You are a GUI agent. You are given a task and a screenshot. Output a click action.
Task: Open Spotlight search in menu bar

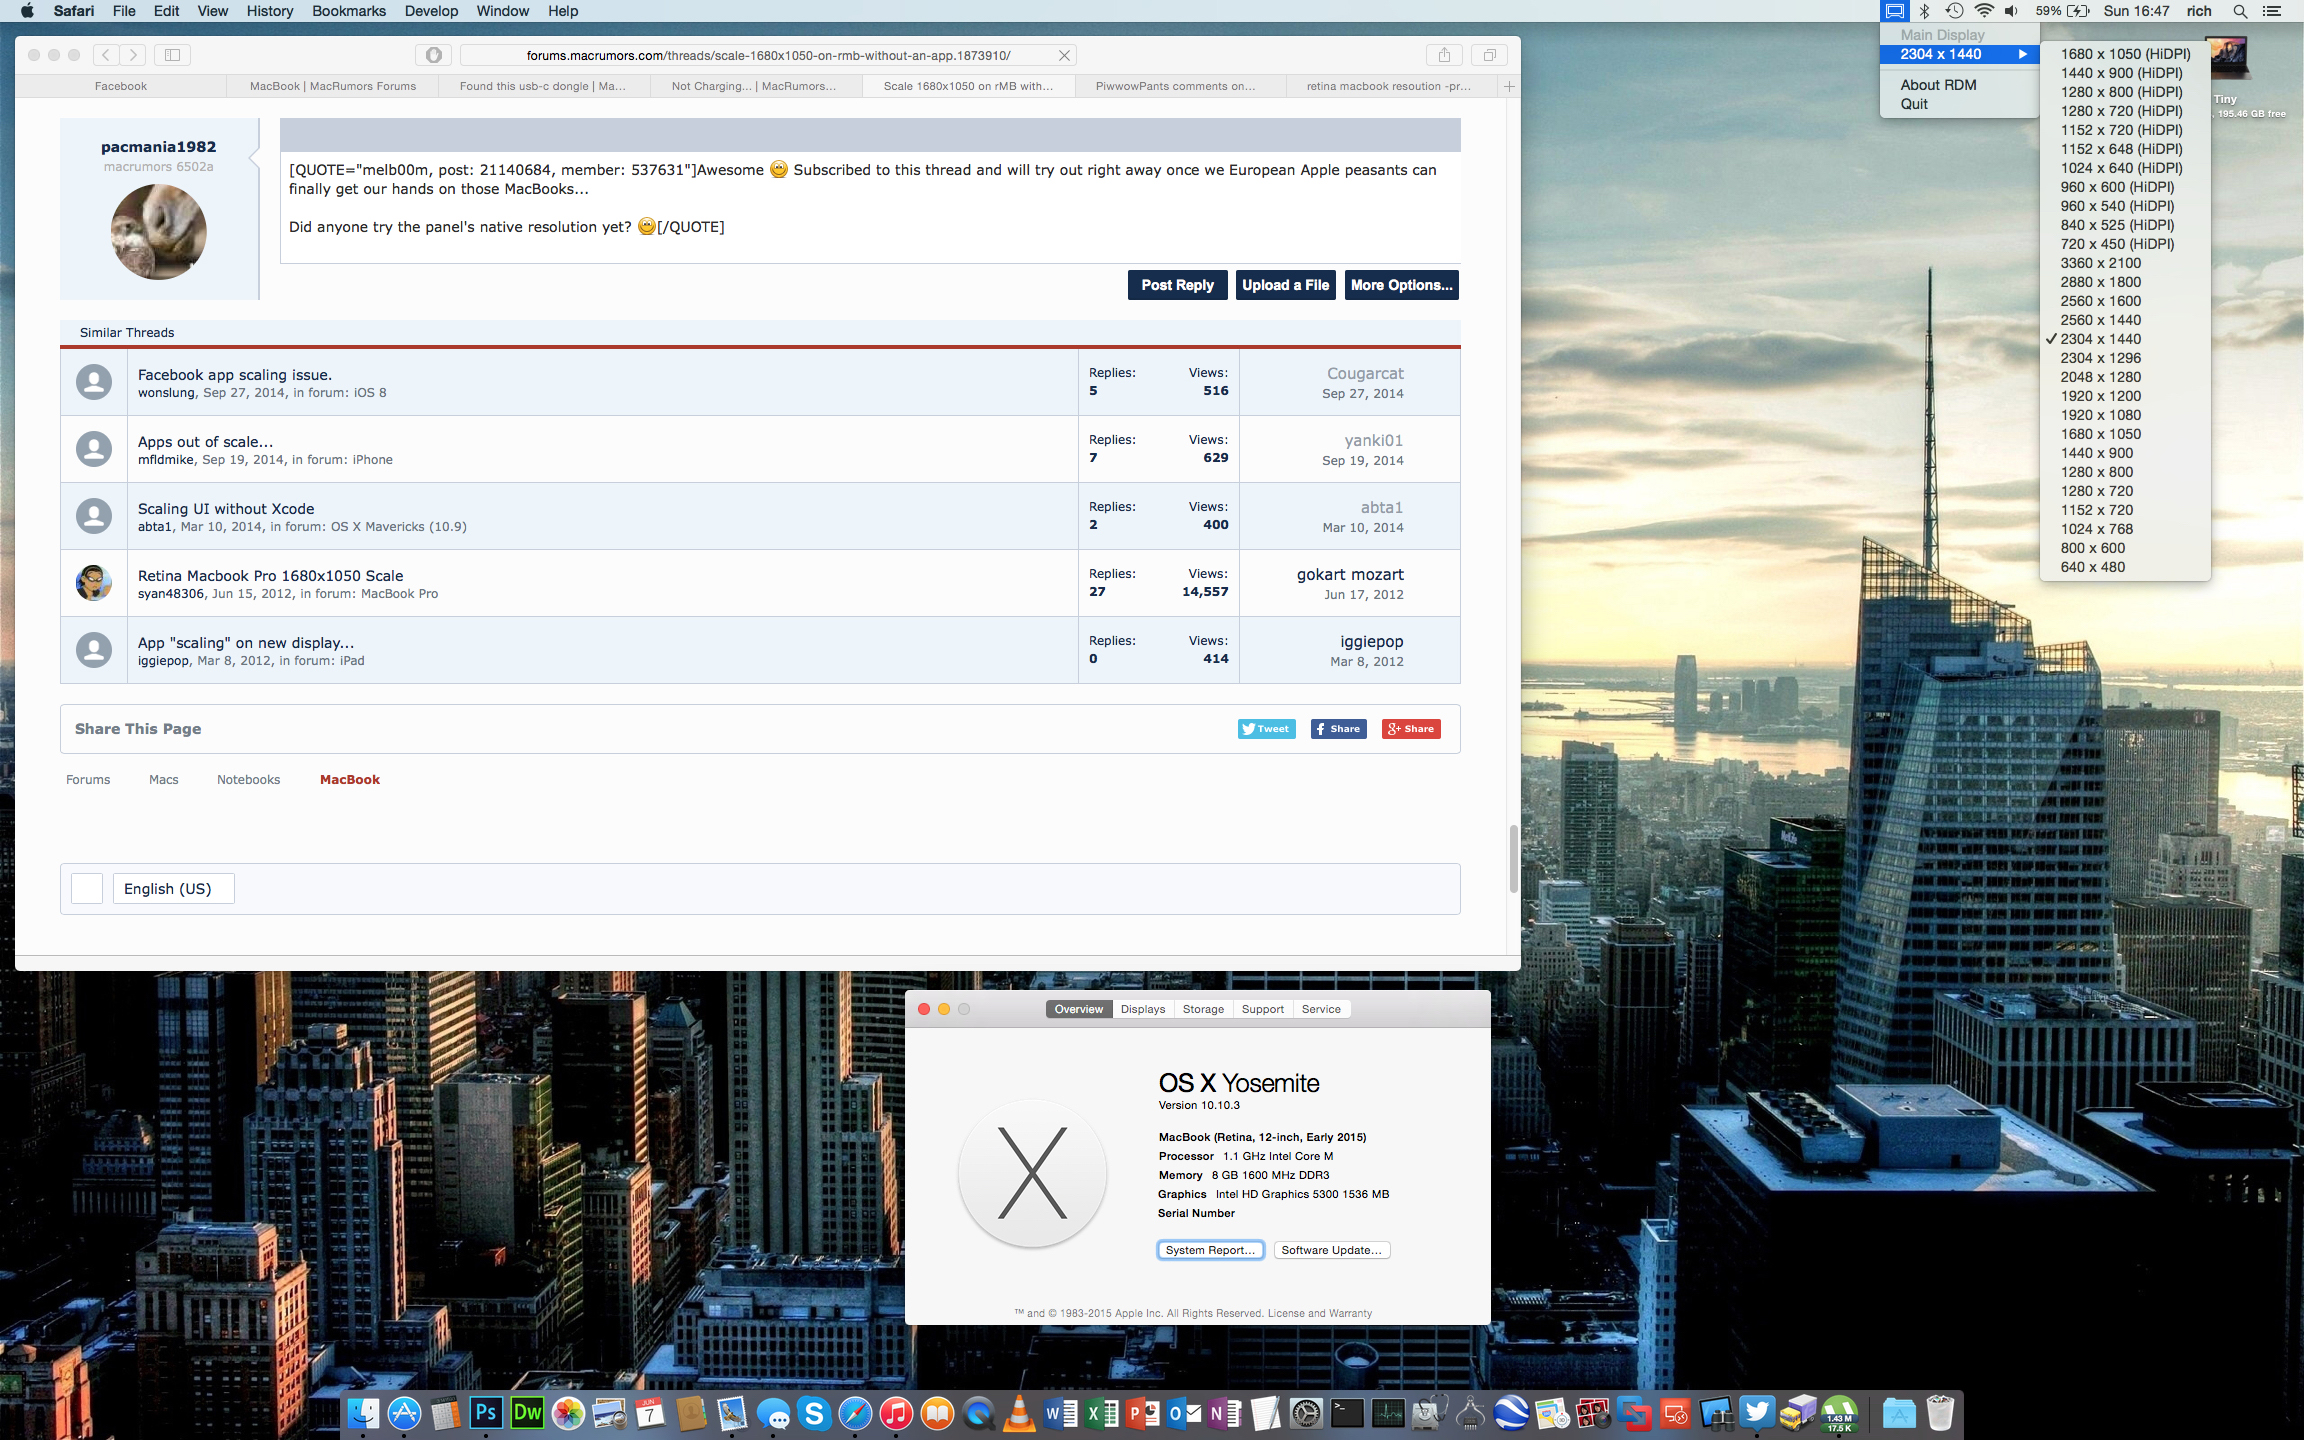coord(2240,11)
